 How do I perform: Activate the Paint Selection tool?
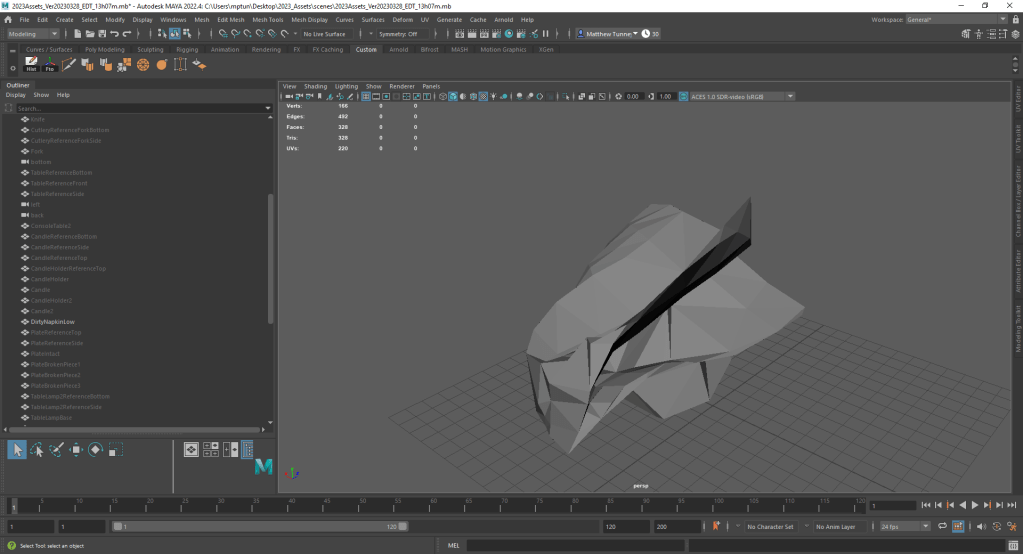[56, 450]
